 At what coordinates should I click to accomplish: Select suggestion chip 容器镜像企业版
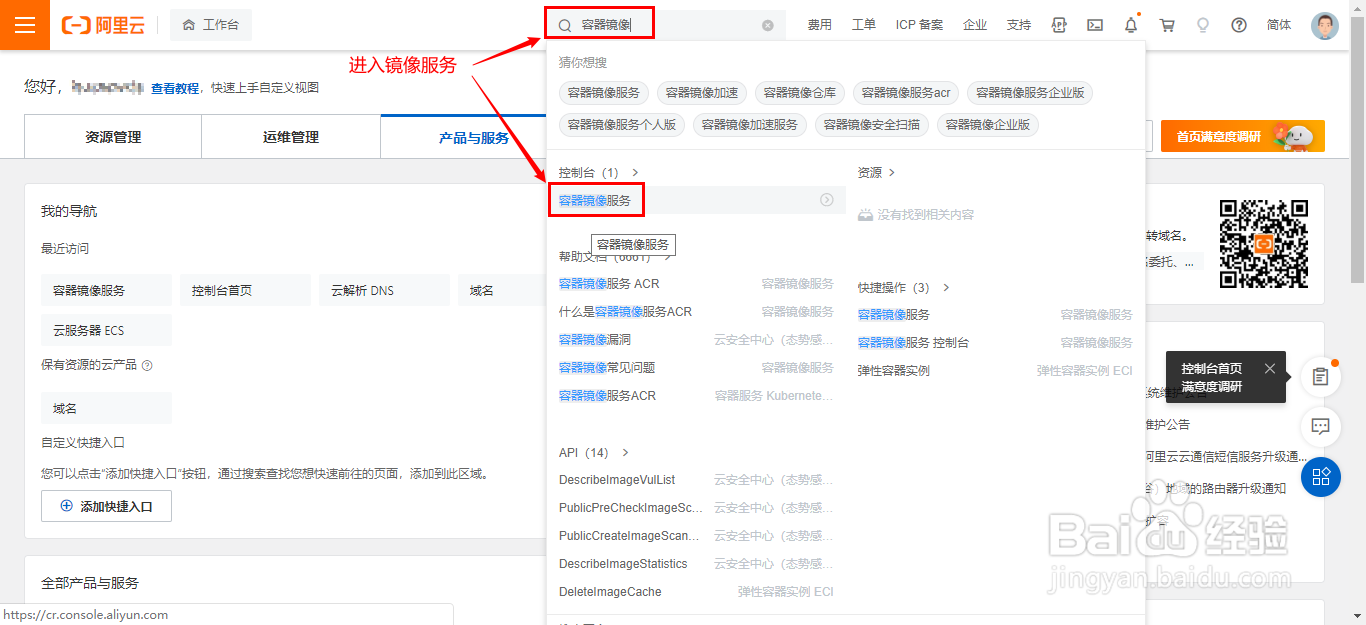pos(988,125)
